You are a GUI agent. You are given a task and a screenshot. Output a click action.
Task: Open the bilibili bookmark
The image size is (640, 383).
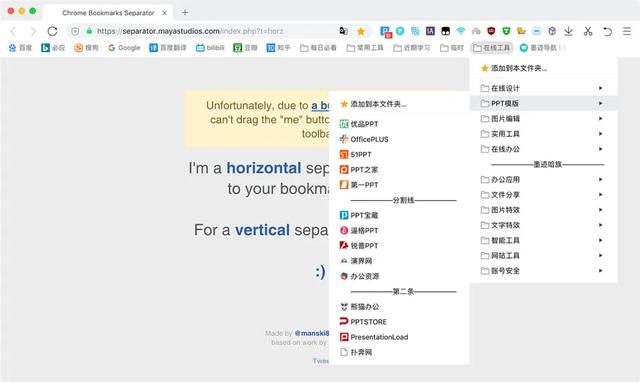point(210,48)
